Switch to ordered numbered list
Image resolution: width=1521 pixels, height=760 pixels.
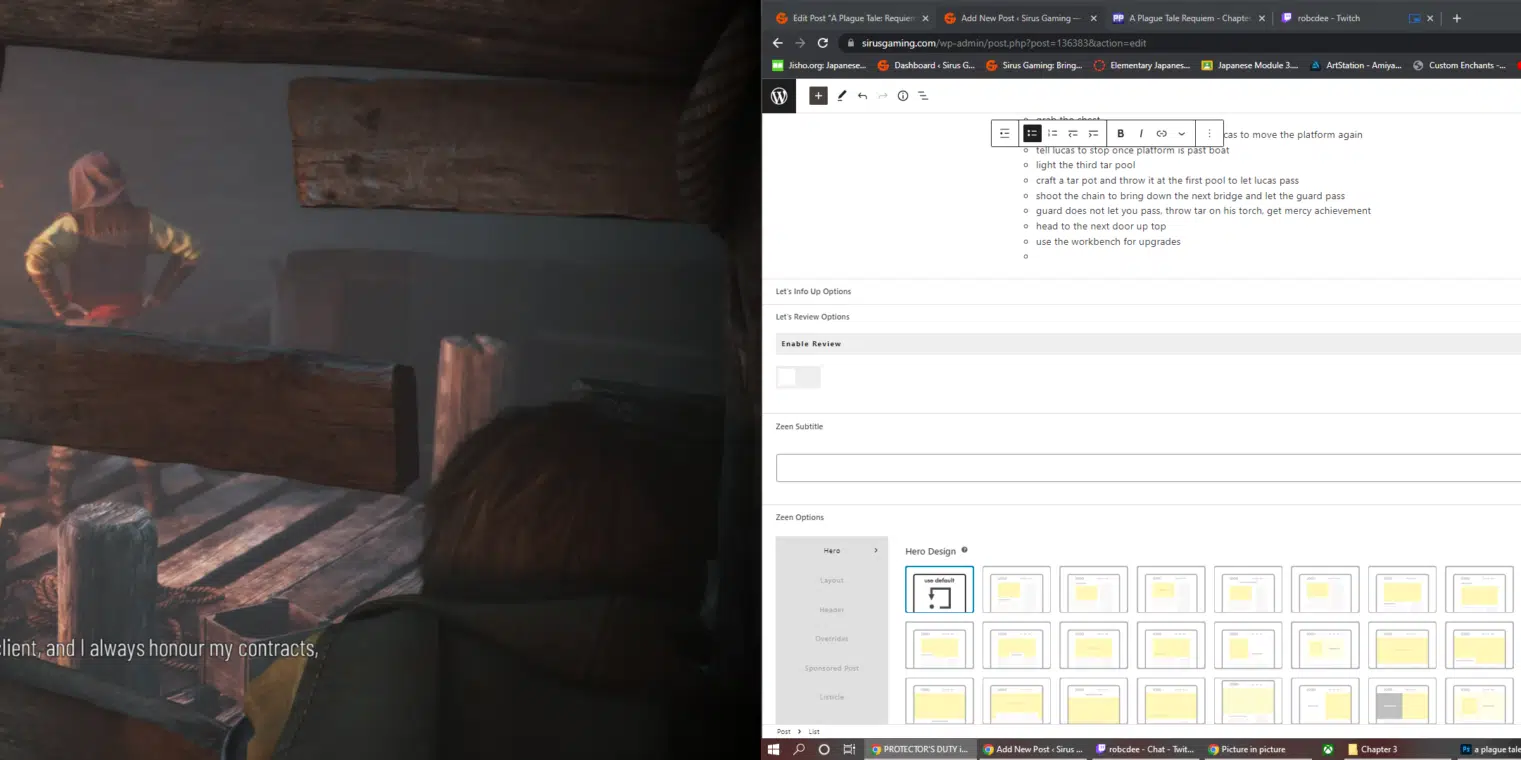1052,133
